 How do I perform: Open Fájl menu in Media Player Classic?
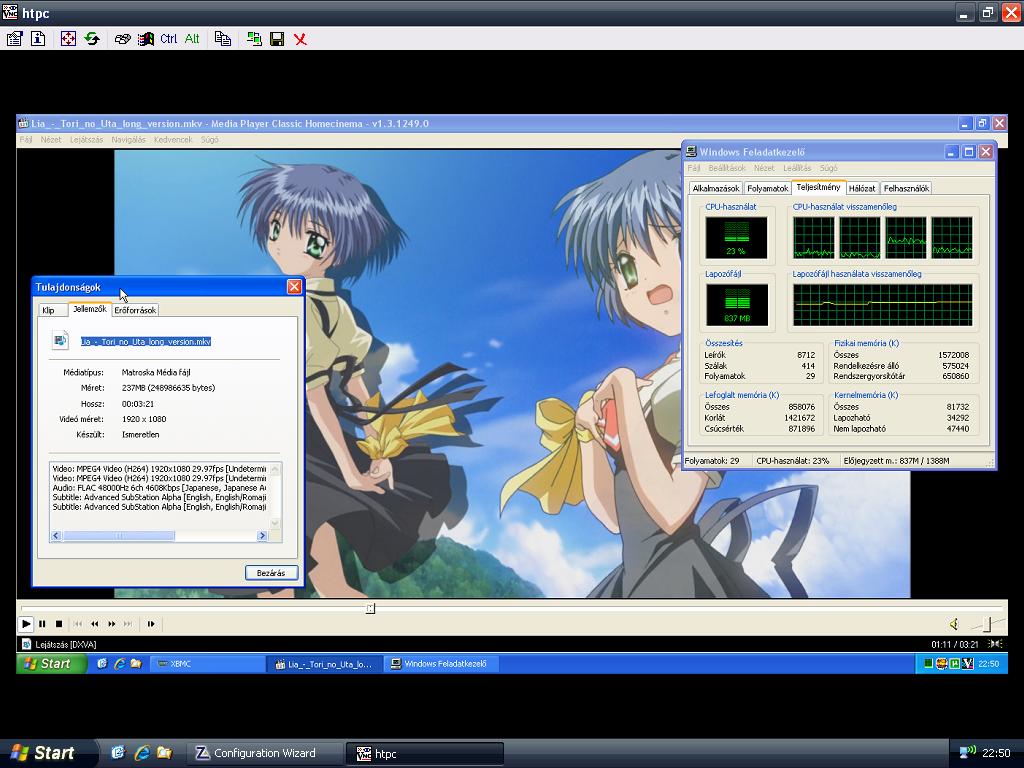pyautogui.click(x=25, y=140)
